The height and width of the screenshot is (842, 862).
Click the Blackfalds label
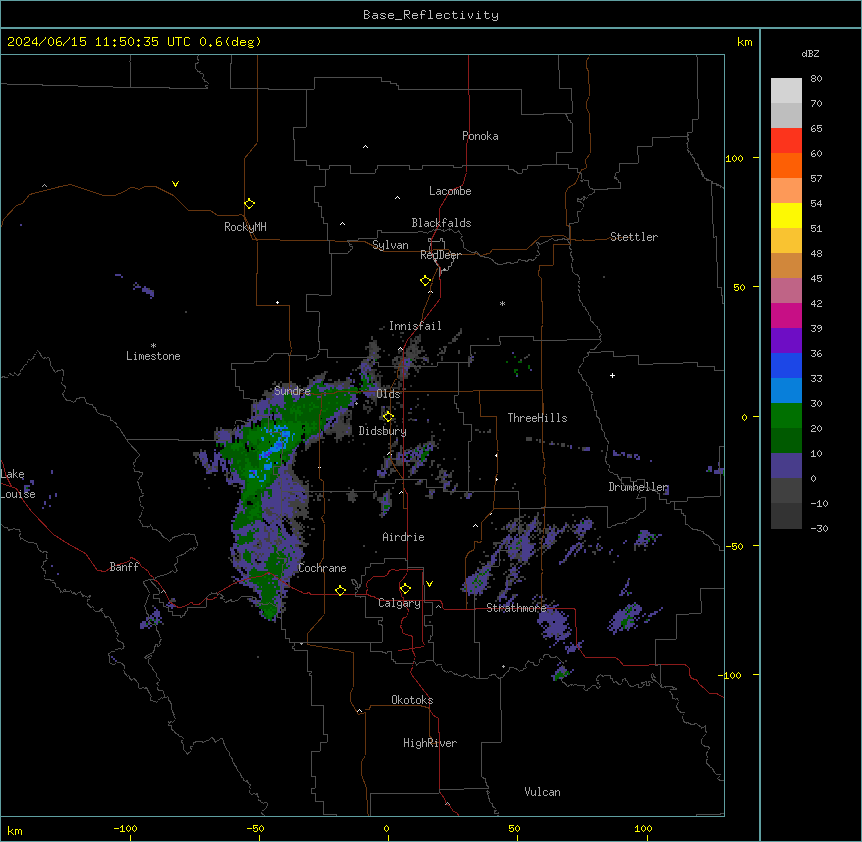[x=441, y=223]
